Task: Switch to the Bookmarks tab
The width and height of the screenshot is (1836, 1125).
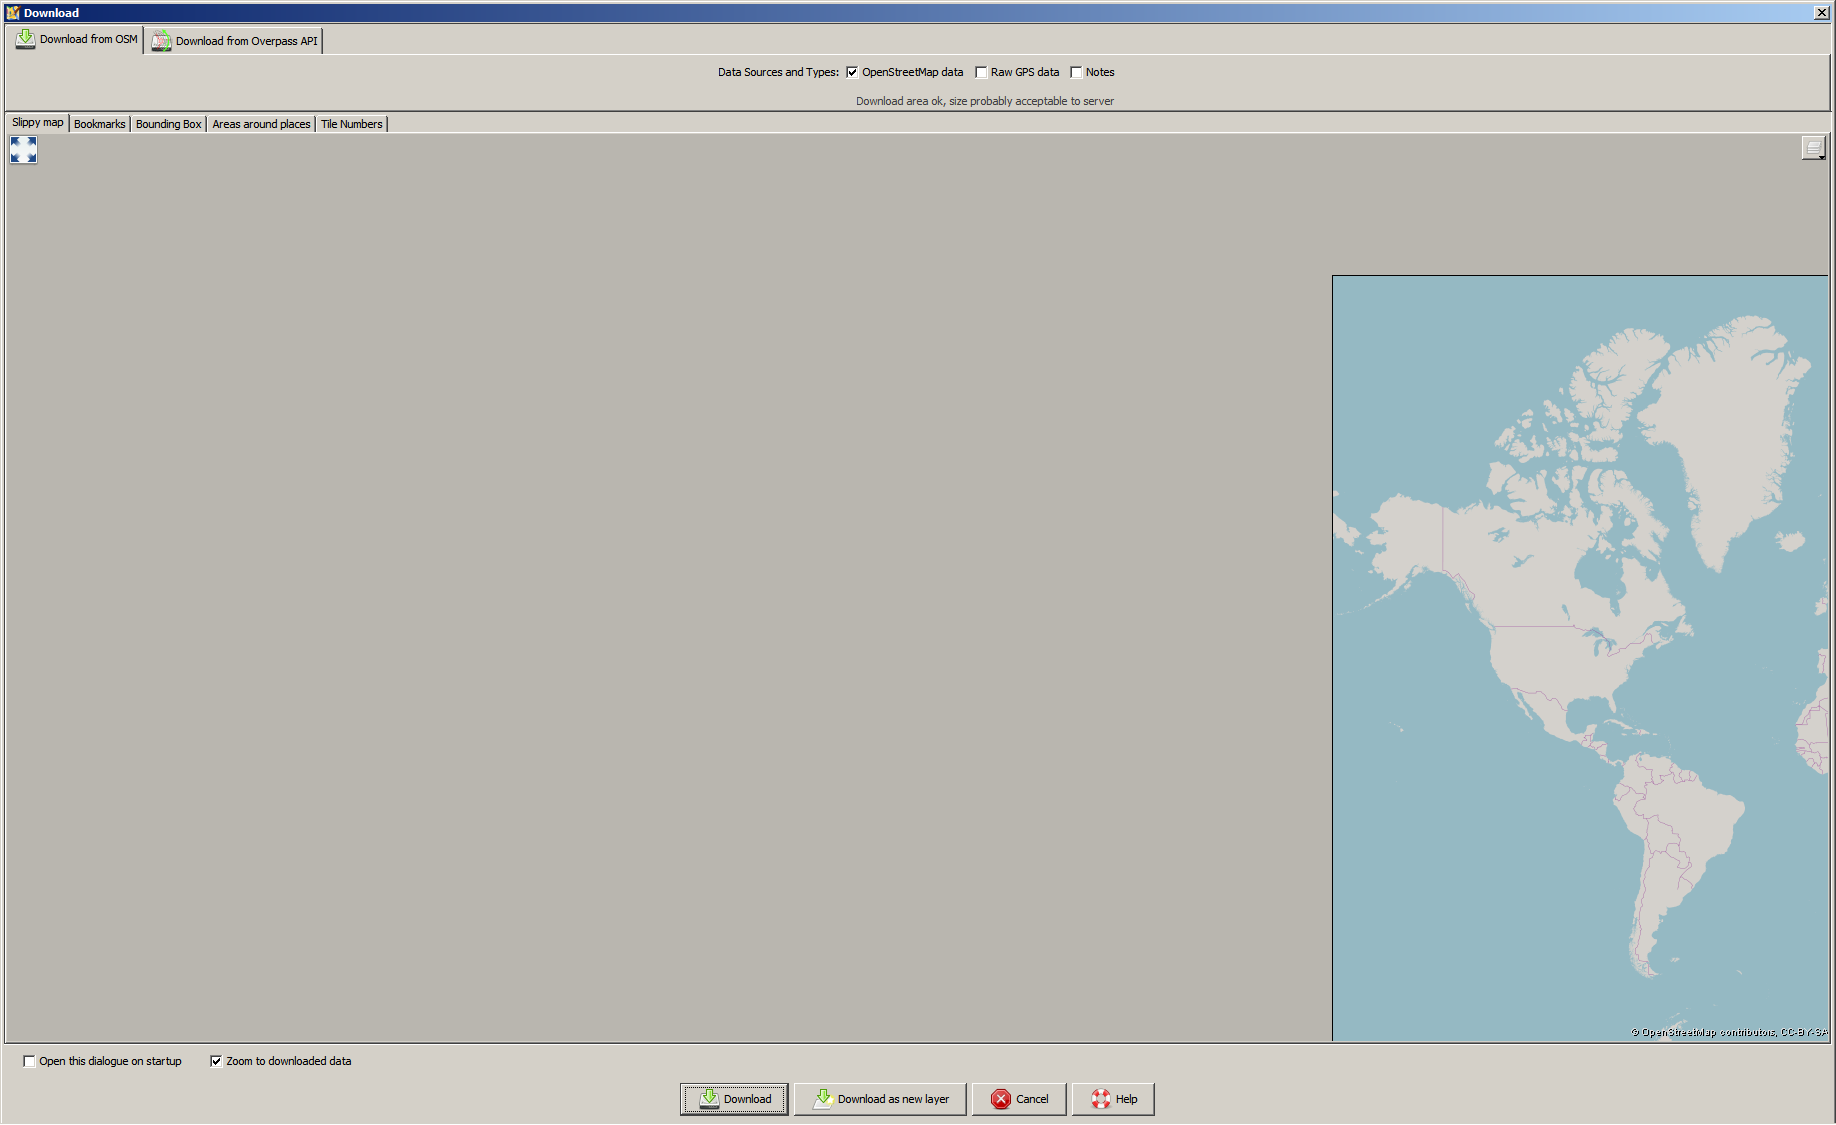Action: coord(100,124)
